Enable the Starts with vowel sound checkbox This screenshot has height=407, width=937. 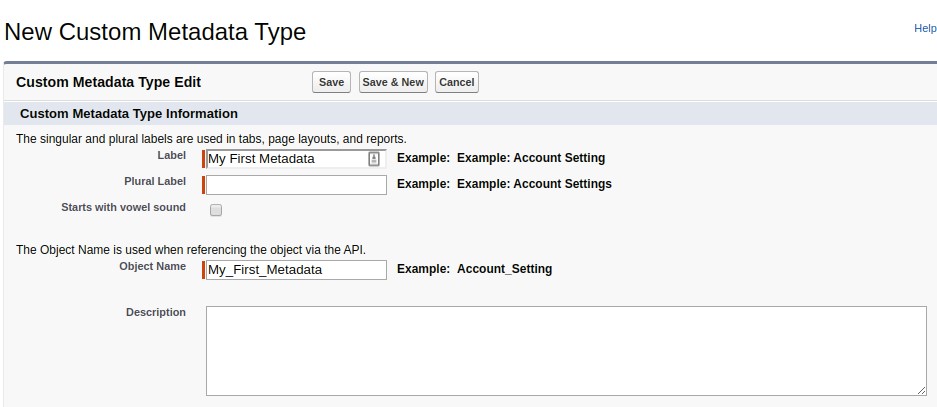click(x=216, y=210)
